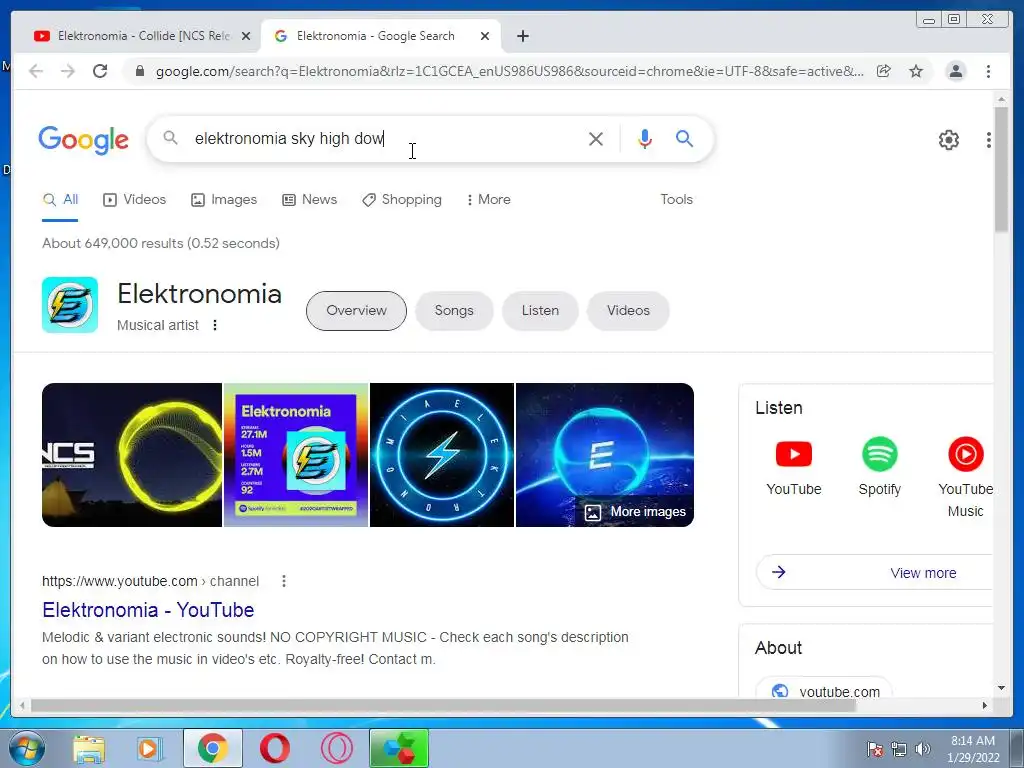Select the Songs chip
This screenshot has height=768, width=1024.
pos(454,311)
